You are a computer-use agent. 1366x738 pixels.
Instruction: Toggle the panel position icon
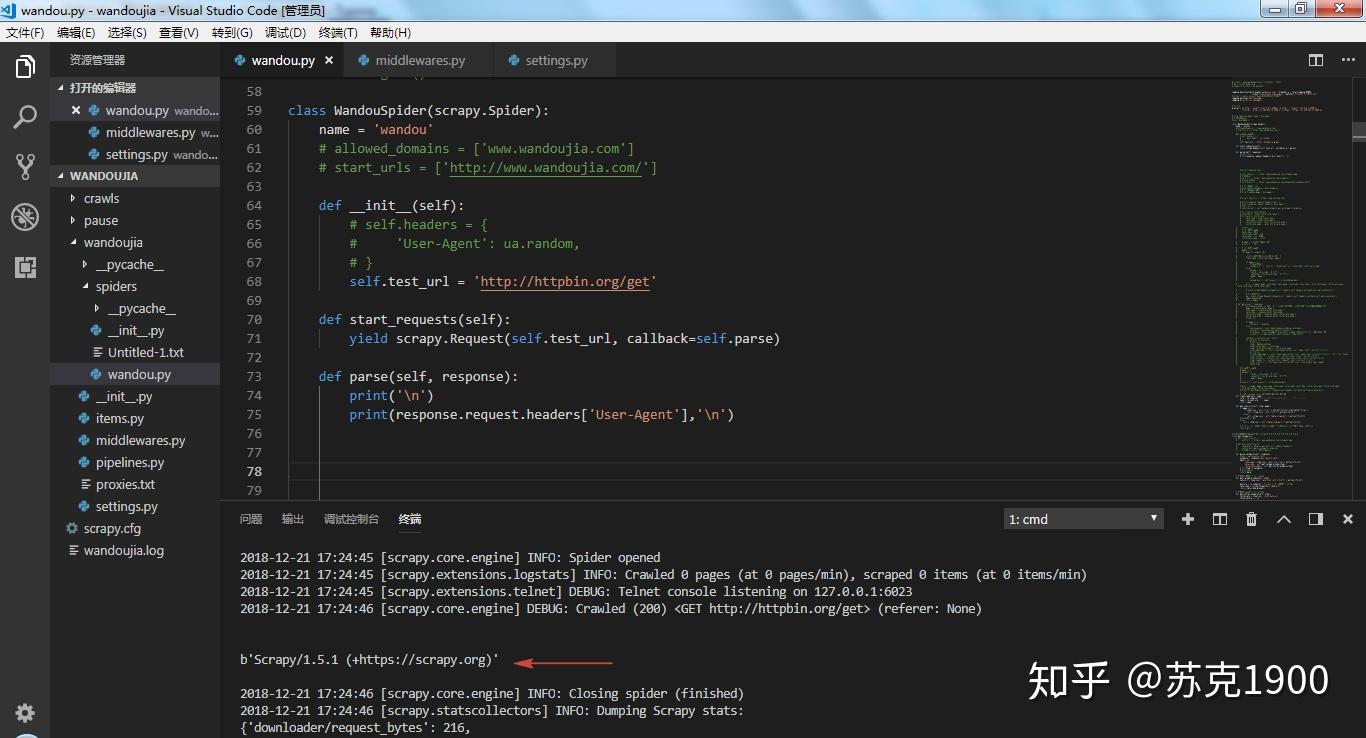click(1314, 518)
